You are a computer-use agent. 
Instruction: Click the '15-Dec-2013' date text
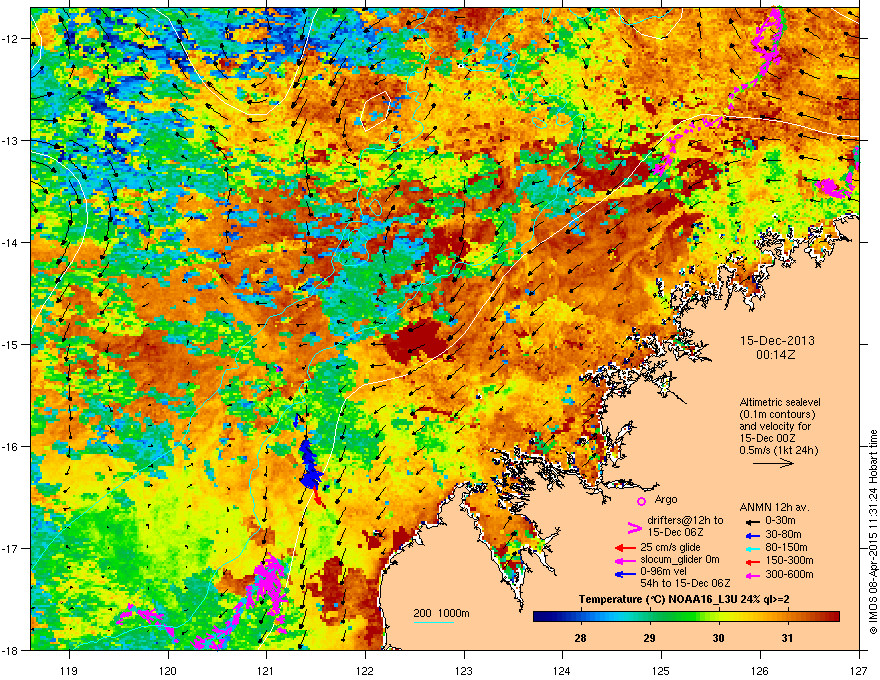pyautogui.click(x=777, y=341)
